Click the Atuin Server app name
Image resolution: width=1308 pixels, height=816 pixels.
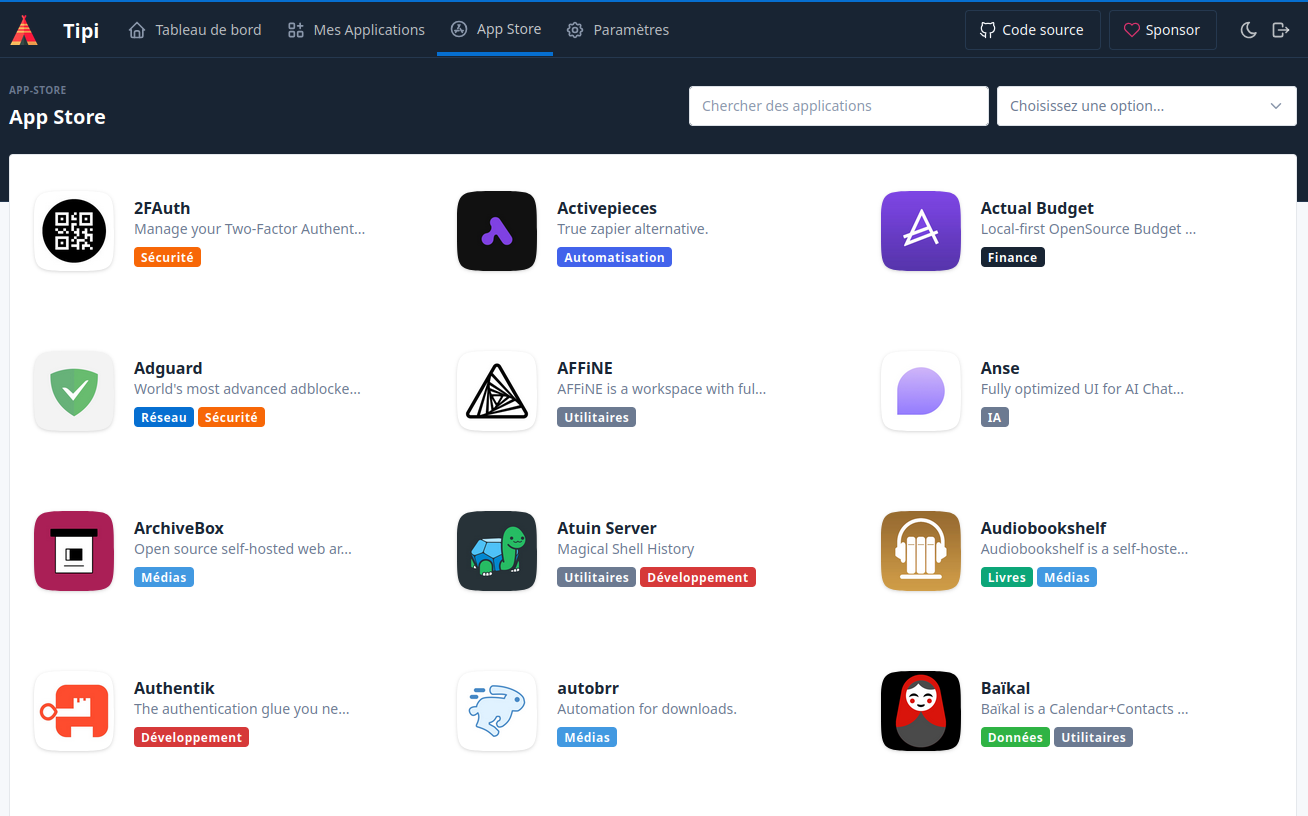(x=607, y=528)
